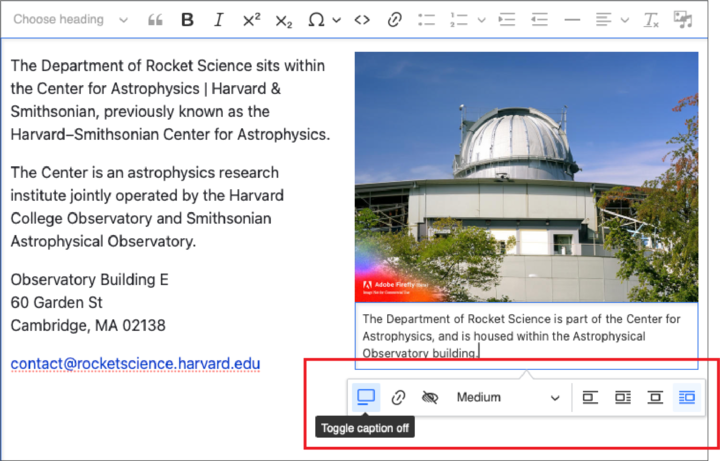The height and width of the screenshot is (461, 720).
Task: Apply subscript formatting
Action: click(283, 20)
